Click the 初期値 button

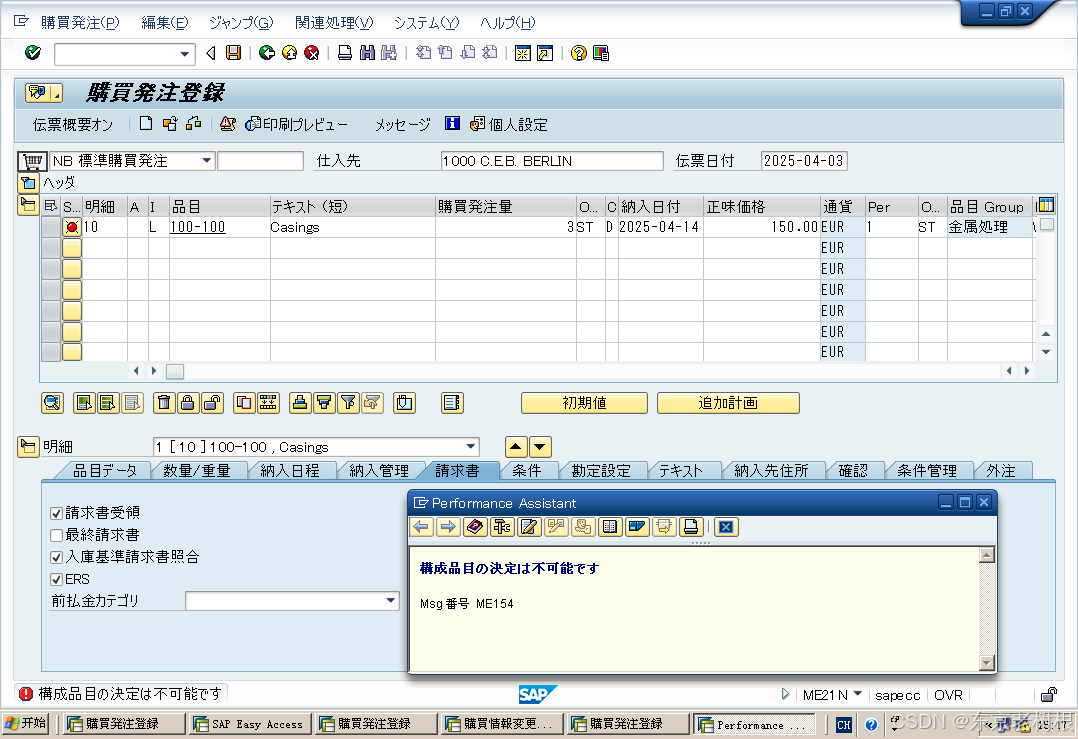pos(584,403)
